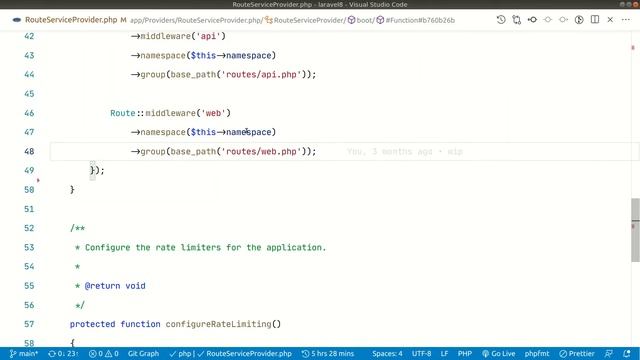640x360 pixels.
Task: Select the RouteServiceProvider.php editor tab
Action: tap(71, 20)
